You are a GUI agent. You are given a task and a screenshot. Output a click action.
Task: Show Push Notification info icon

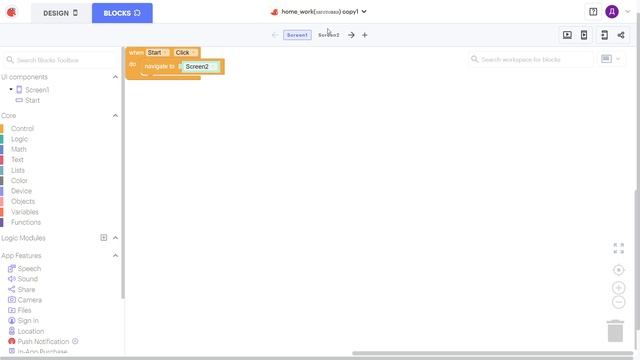75,341
